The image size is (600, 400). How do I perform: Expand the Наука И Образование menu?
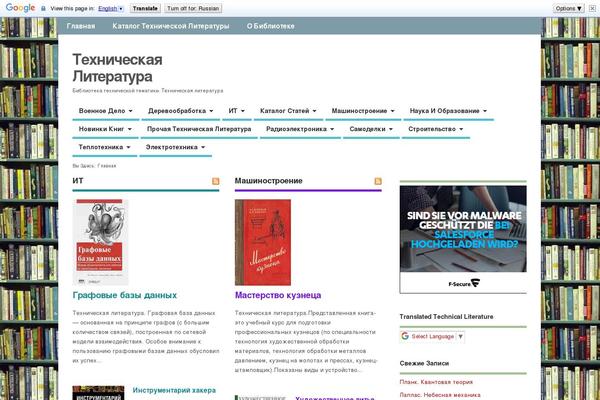448,111
